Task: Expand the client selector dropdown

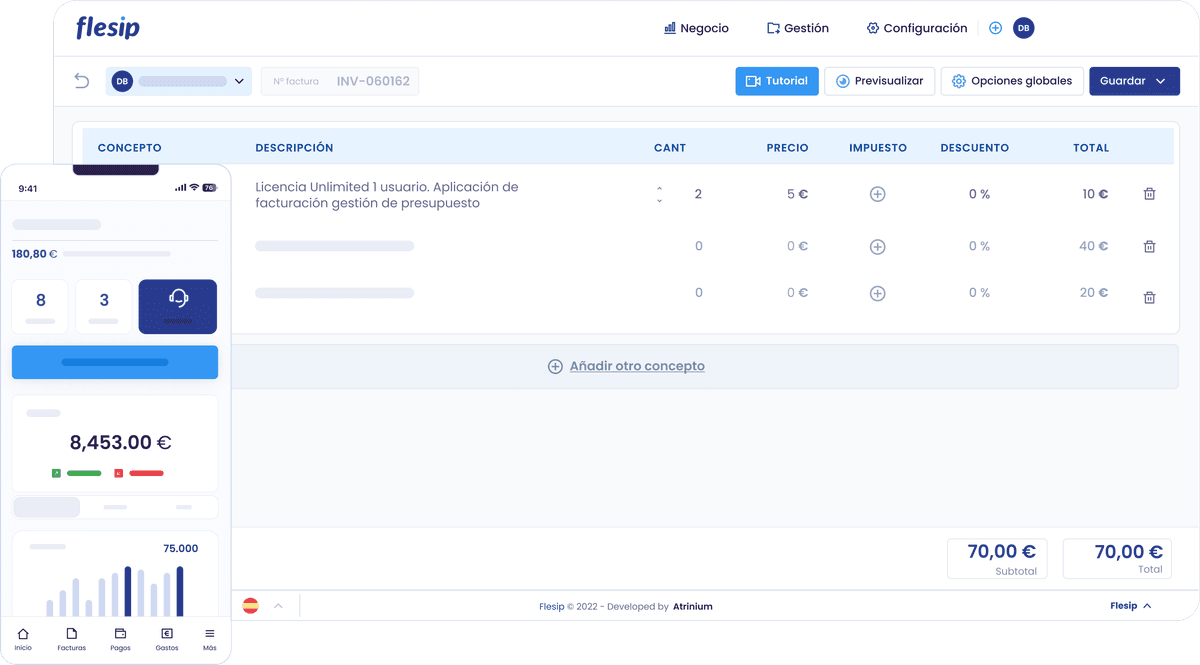Action: click(x=239, y=81)
